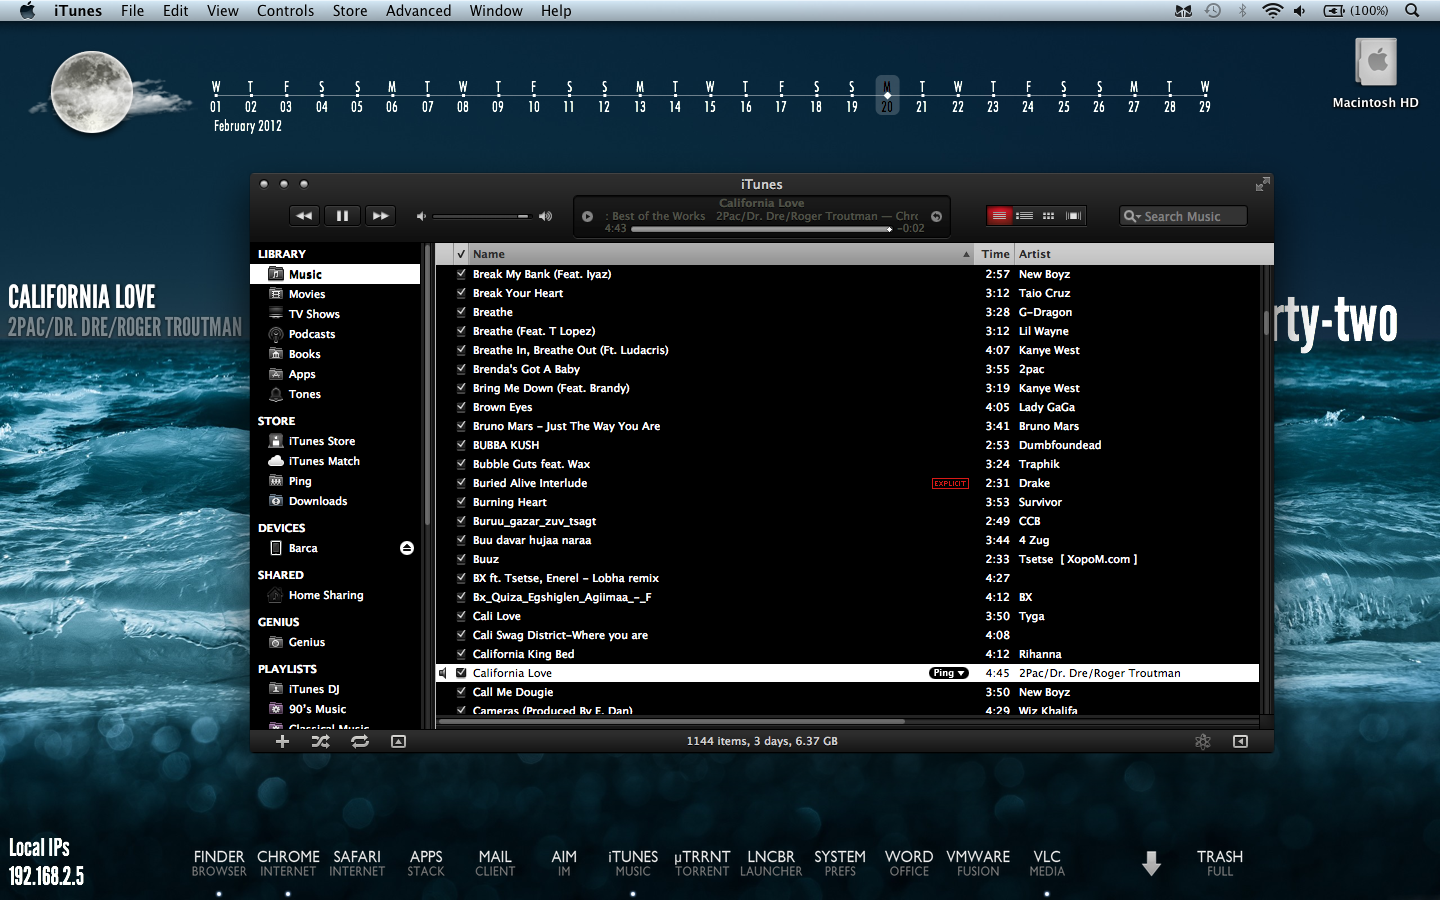The width and height of the screenshot is (1440, 900).
Task: Open TV Shows in the library sidebar
Action: tap(335, 314)
